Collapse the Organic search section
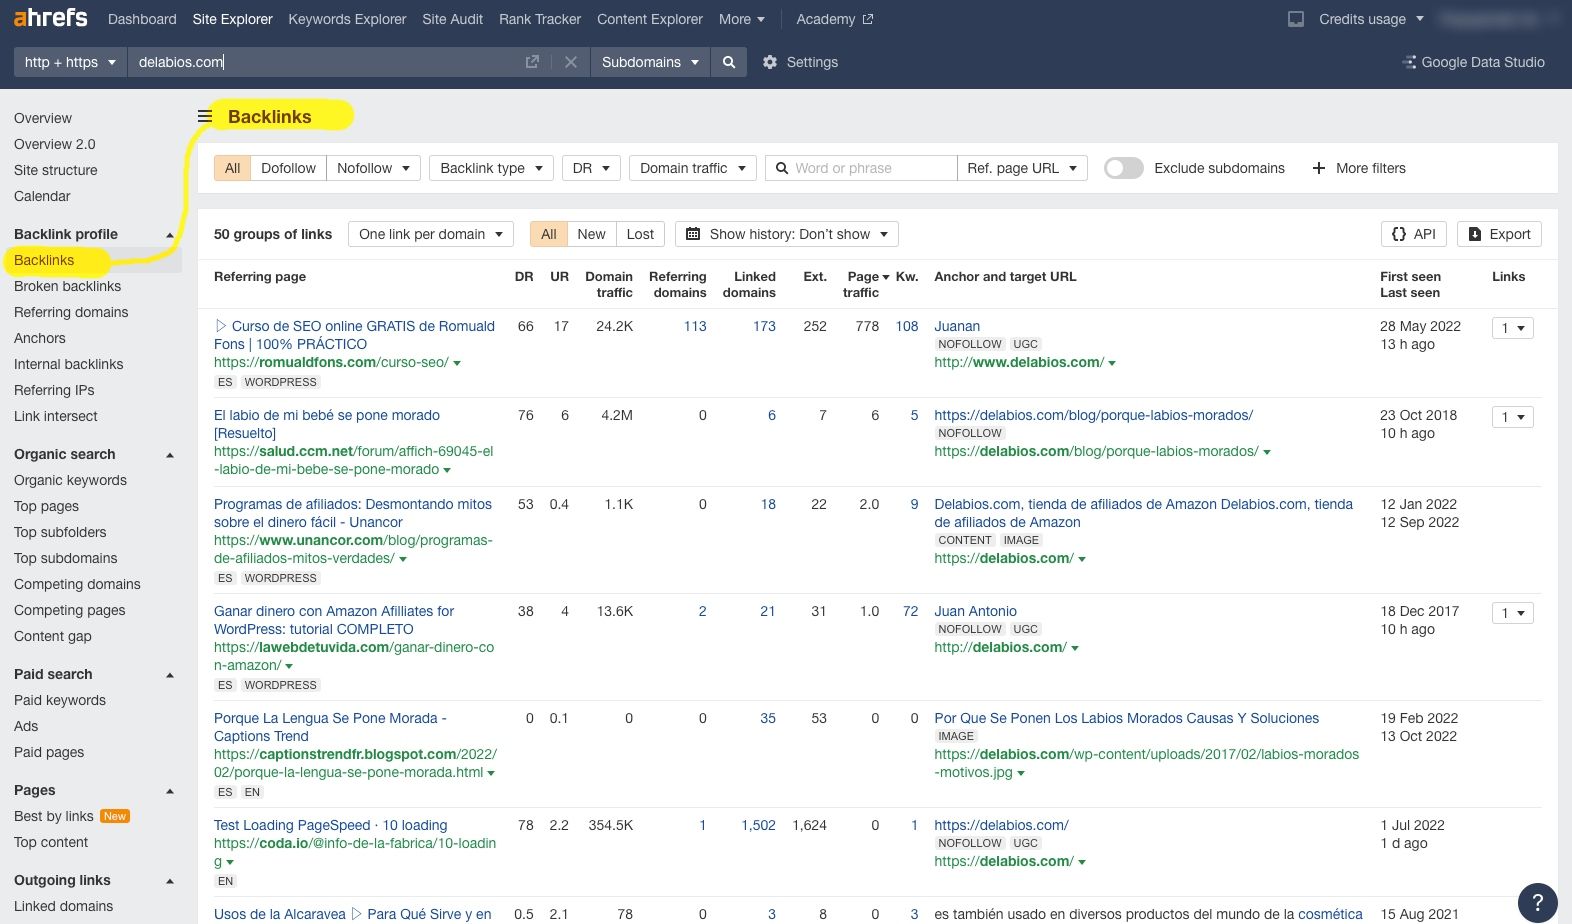 pos(170,455)
